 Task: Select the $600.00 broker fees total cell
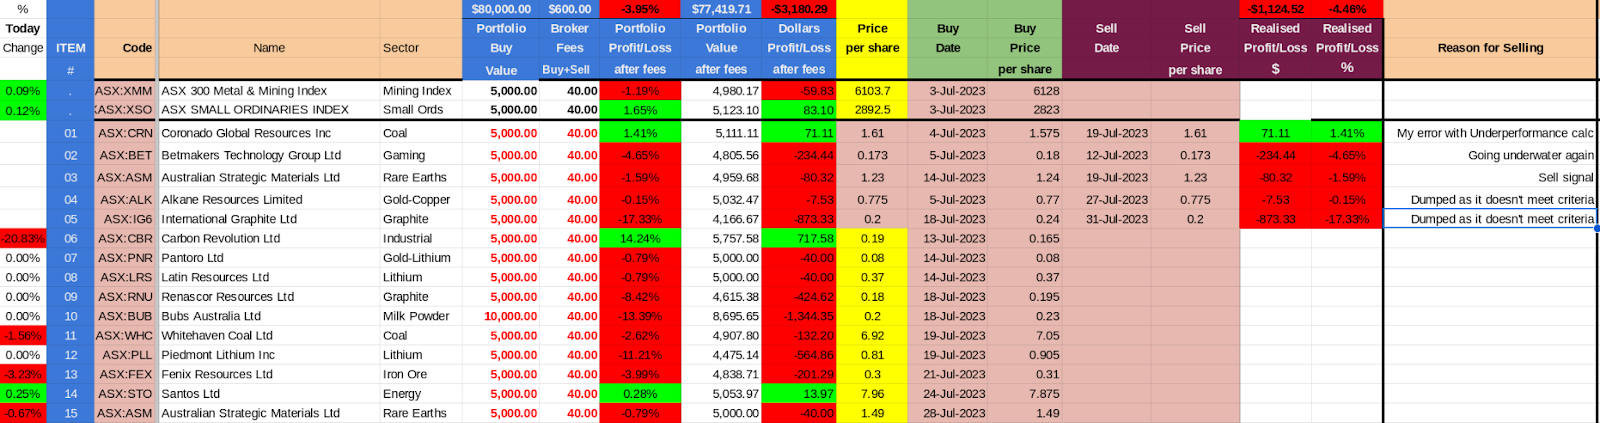click(x=569, y=9)
